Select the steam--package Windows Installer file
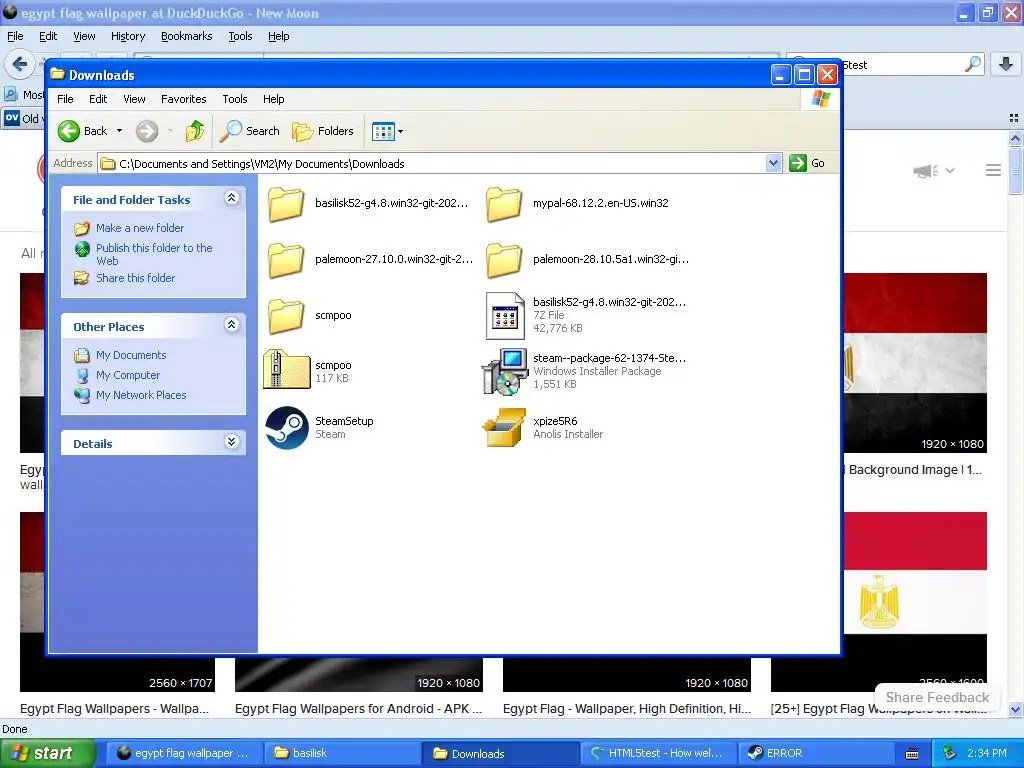1024x768 pixels. tap(584, 371)
